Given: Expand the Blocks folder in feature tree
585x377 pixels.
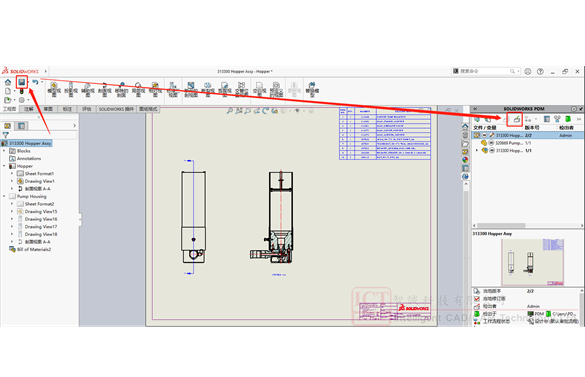Looking at the screenshot, I should 4,151.
